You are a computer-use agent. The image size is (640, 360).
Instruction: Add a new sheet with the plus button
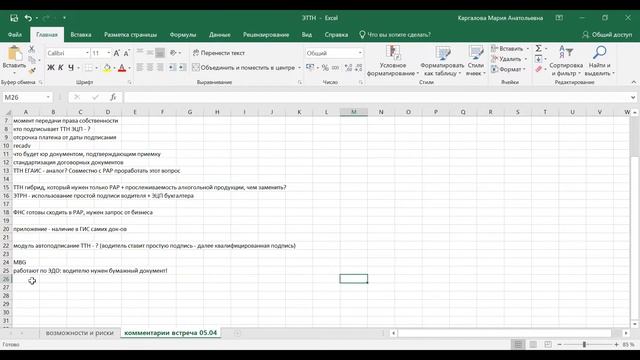click(x=237, y=333)
